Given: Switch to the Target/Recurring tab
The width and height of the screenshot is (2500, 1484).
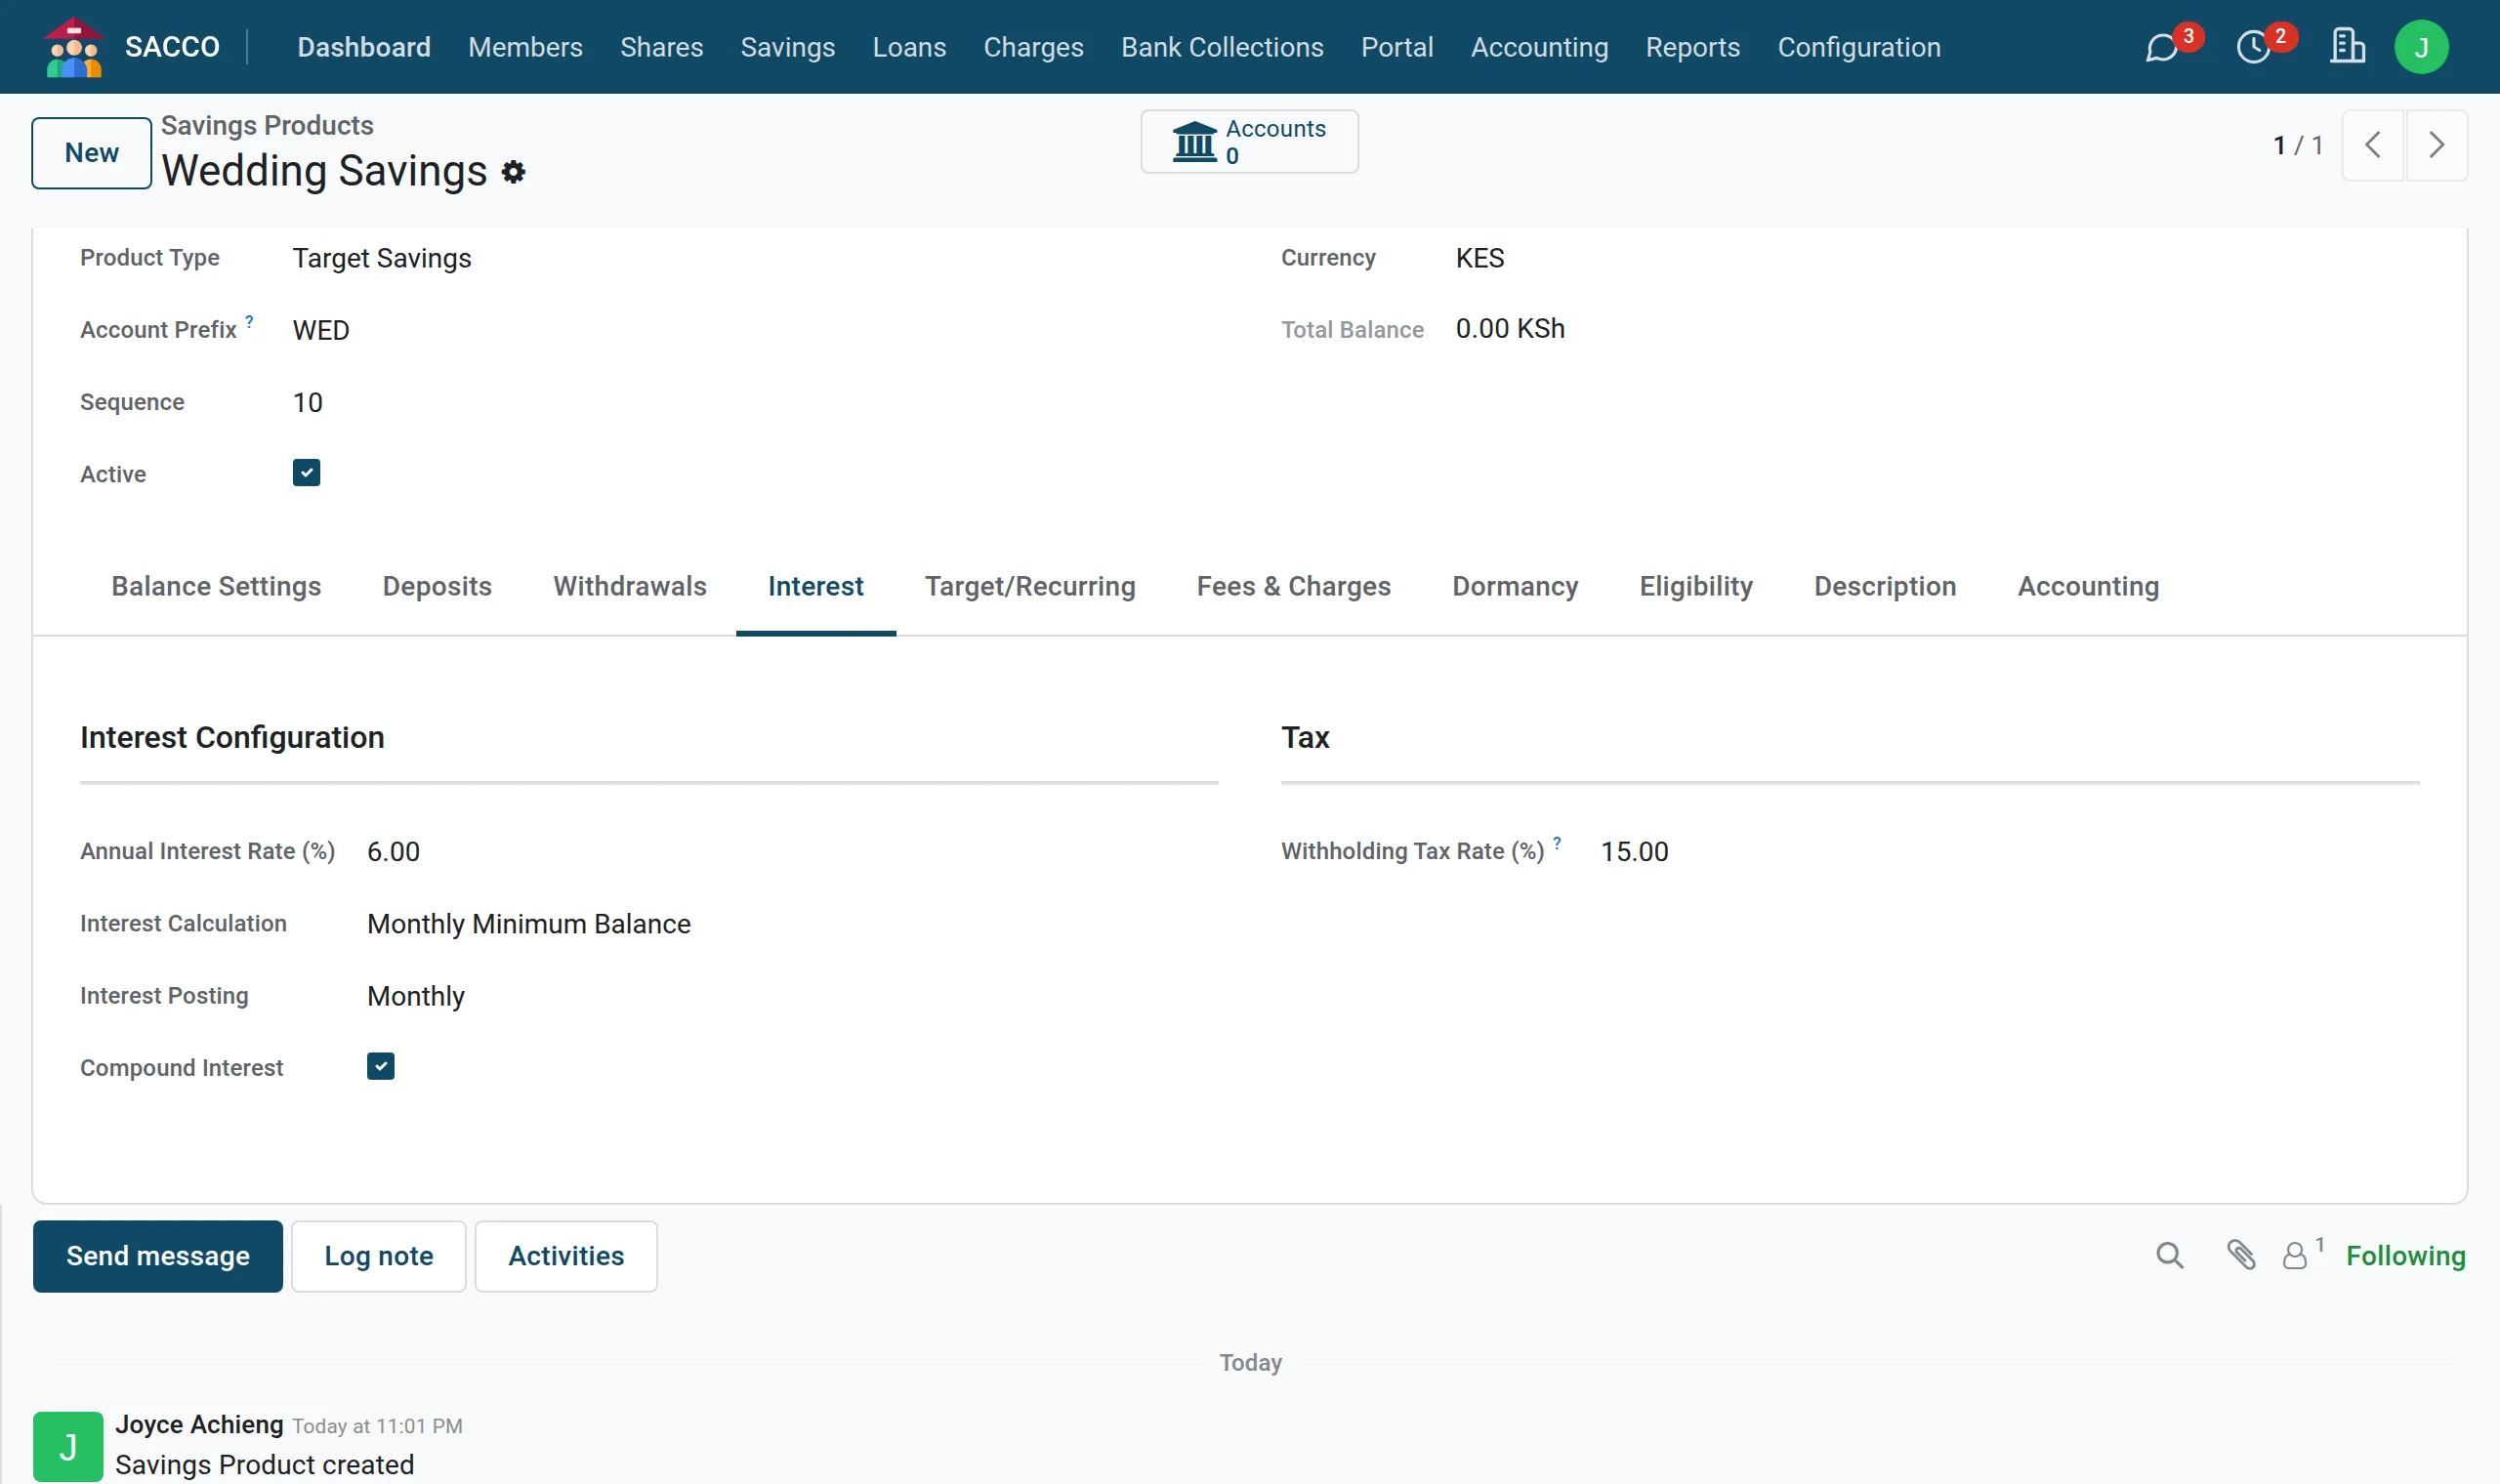Looking at the screenshot, I should point(1029,586).
